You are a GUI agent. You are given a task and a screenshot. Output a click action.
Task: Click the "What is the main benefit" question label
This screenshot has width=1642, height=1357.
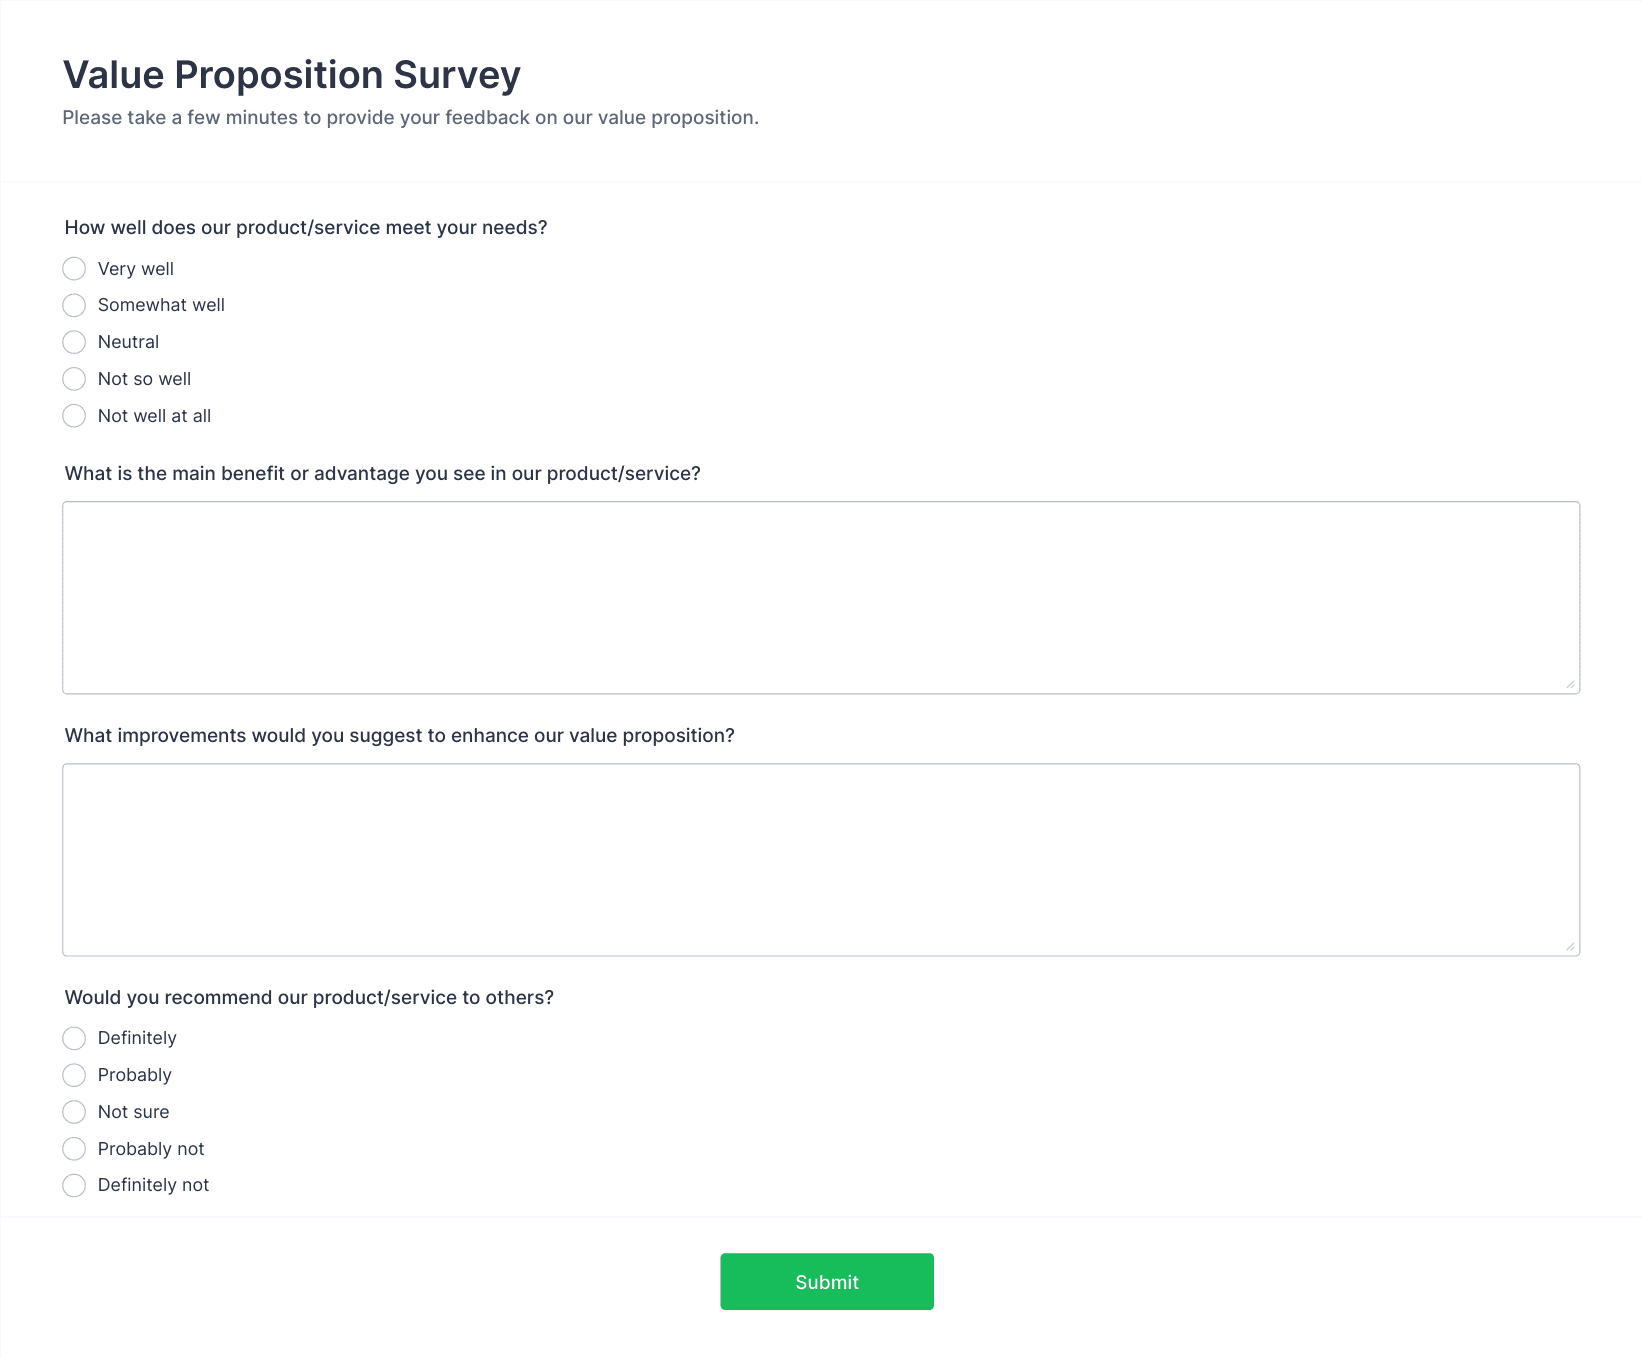coord(382,474)
